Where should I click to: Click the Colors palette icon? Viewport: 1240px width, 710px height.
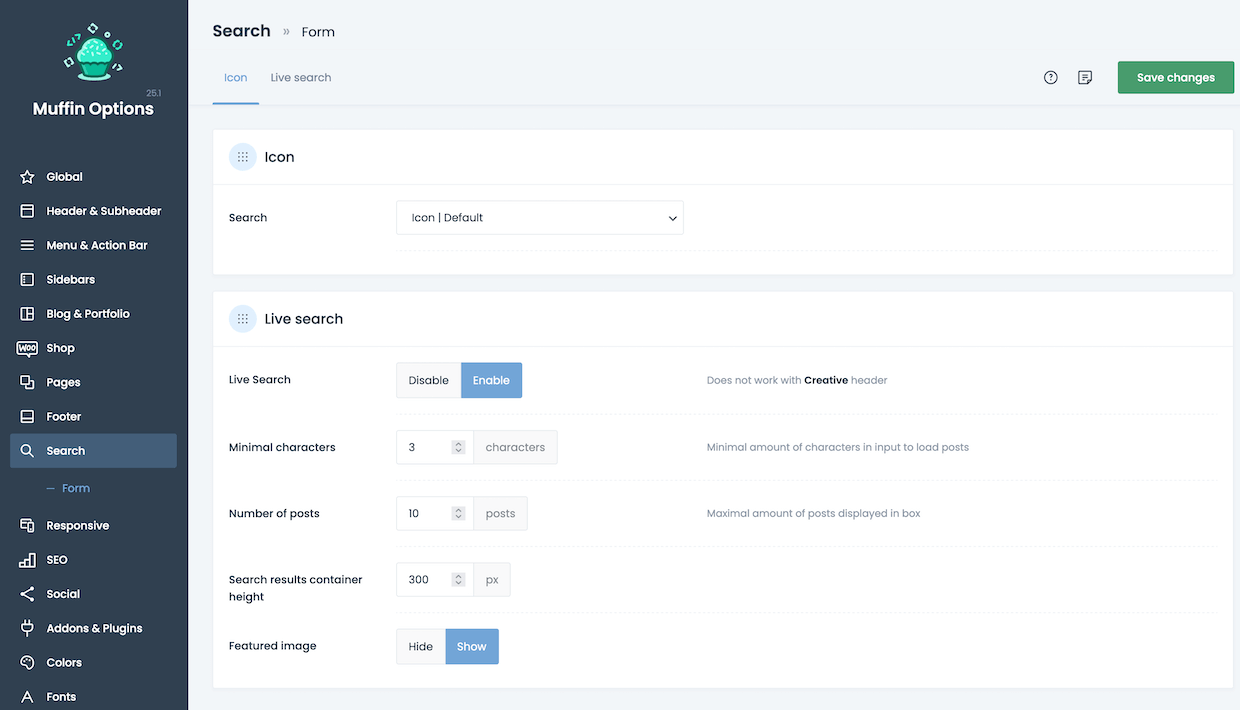(x=27, y=662)
